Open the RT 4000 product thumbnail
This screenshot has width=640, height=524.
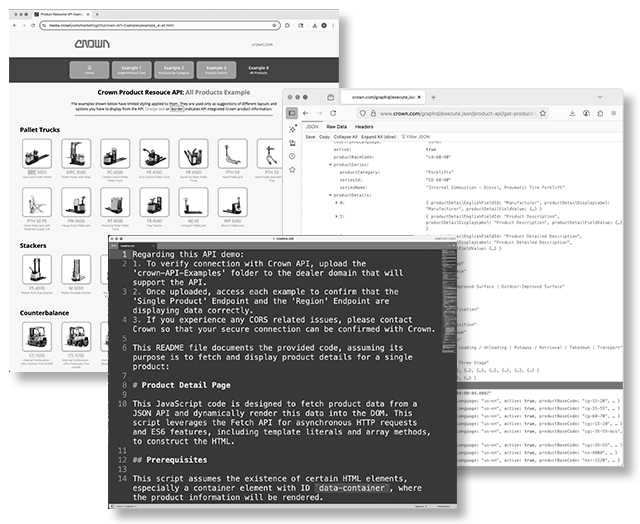(115, 202)
